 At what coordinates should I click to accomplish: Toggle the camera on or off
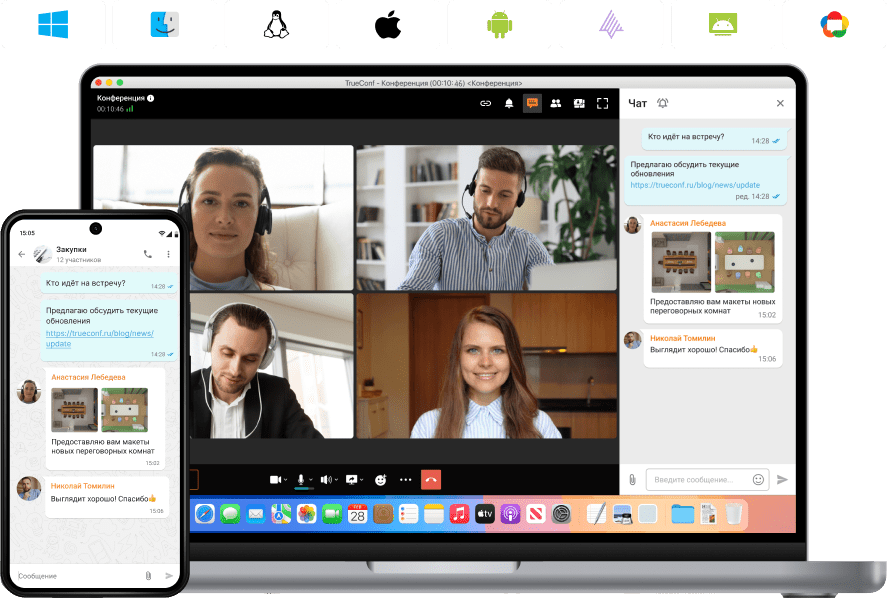pos(275,479)
